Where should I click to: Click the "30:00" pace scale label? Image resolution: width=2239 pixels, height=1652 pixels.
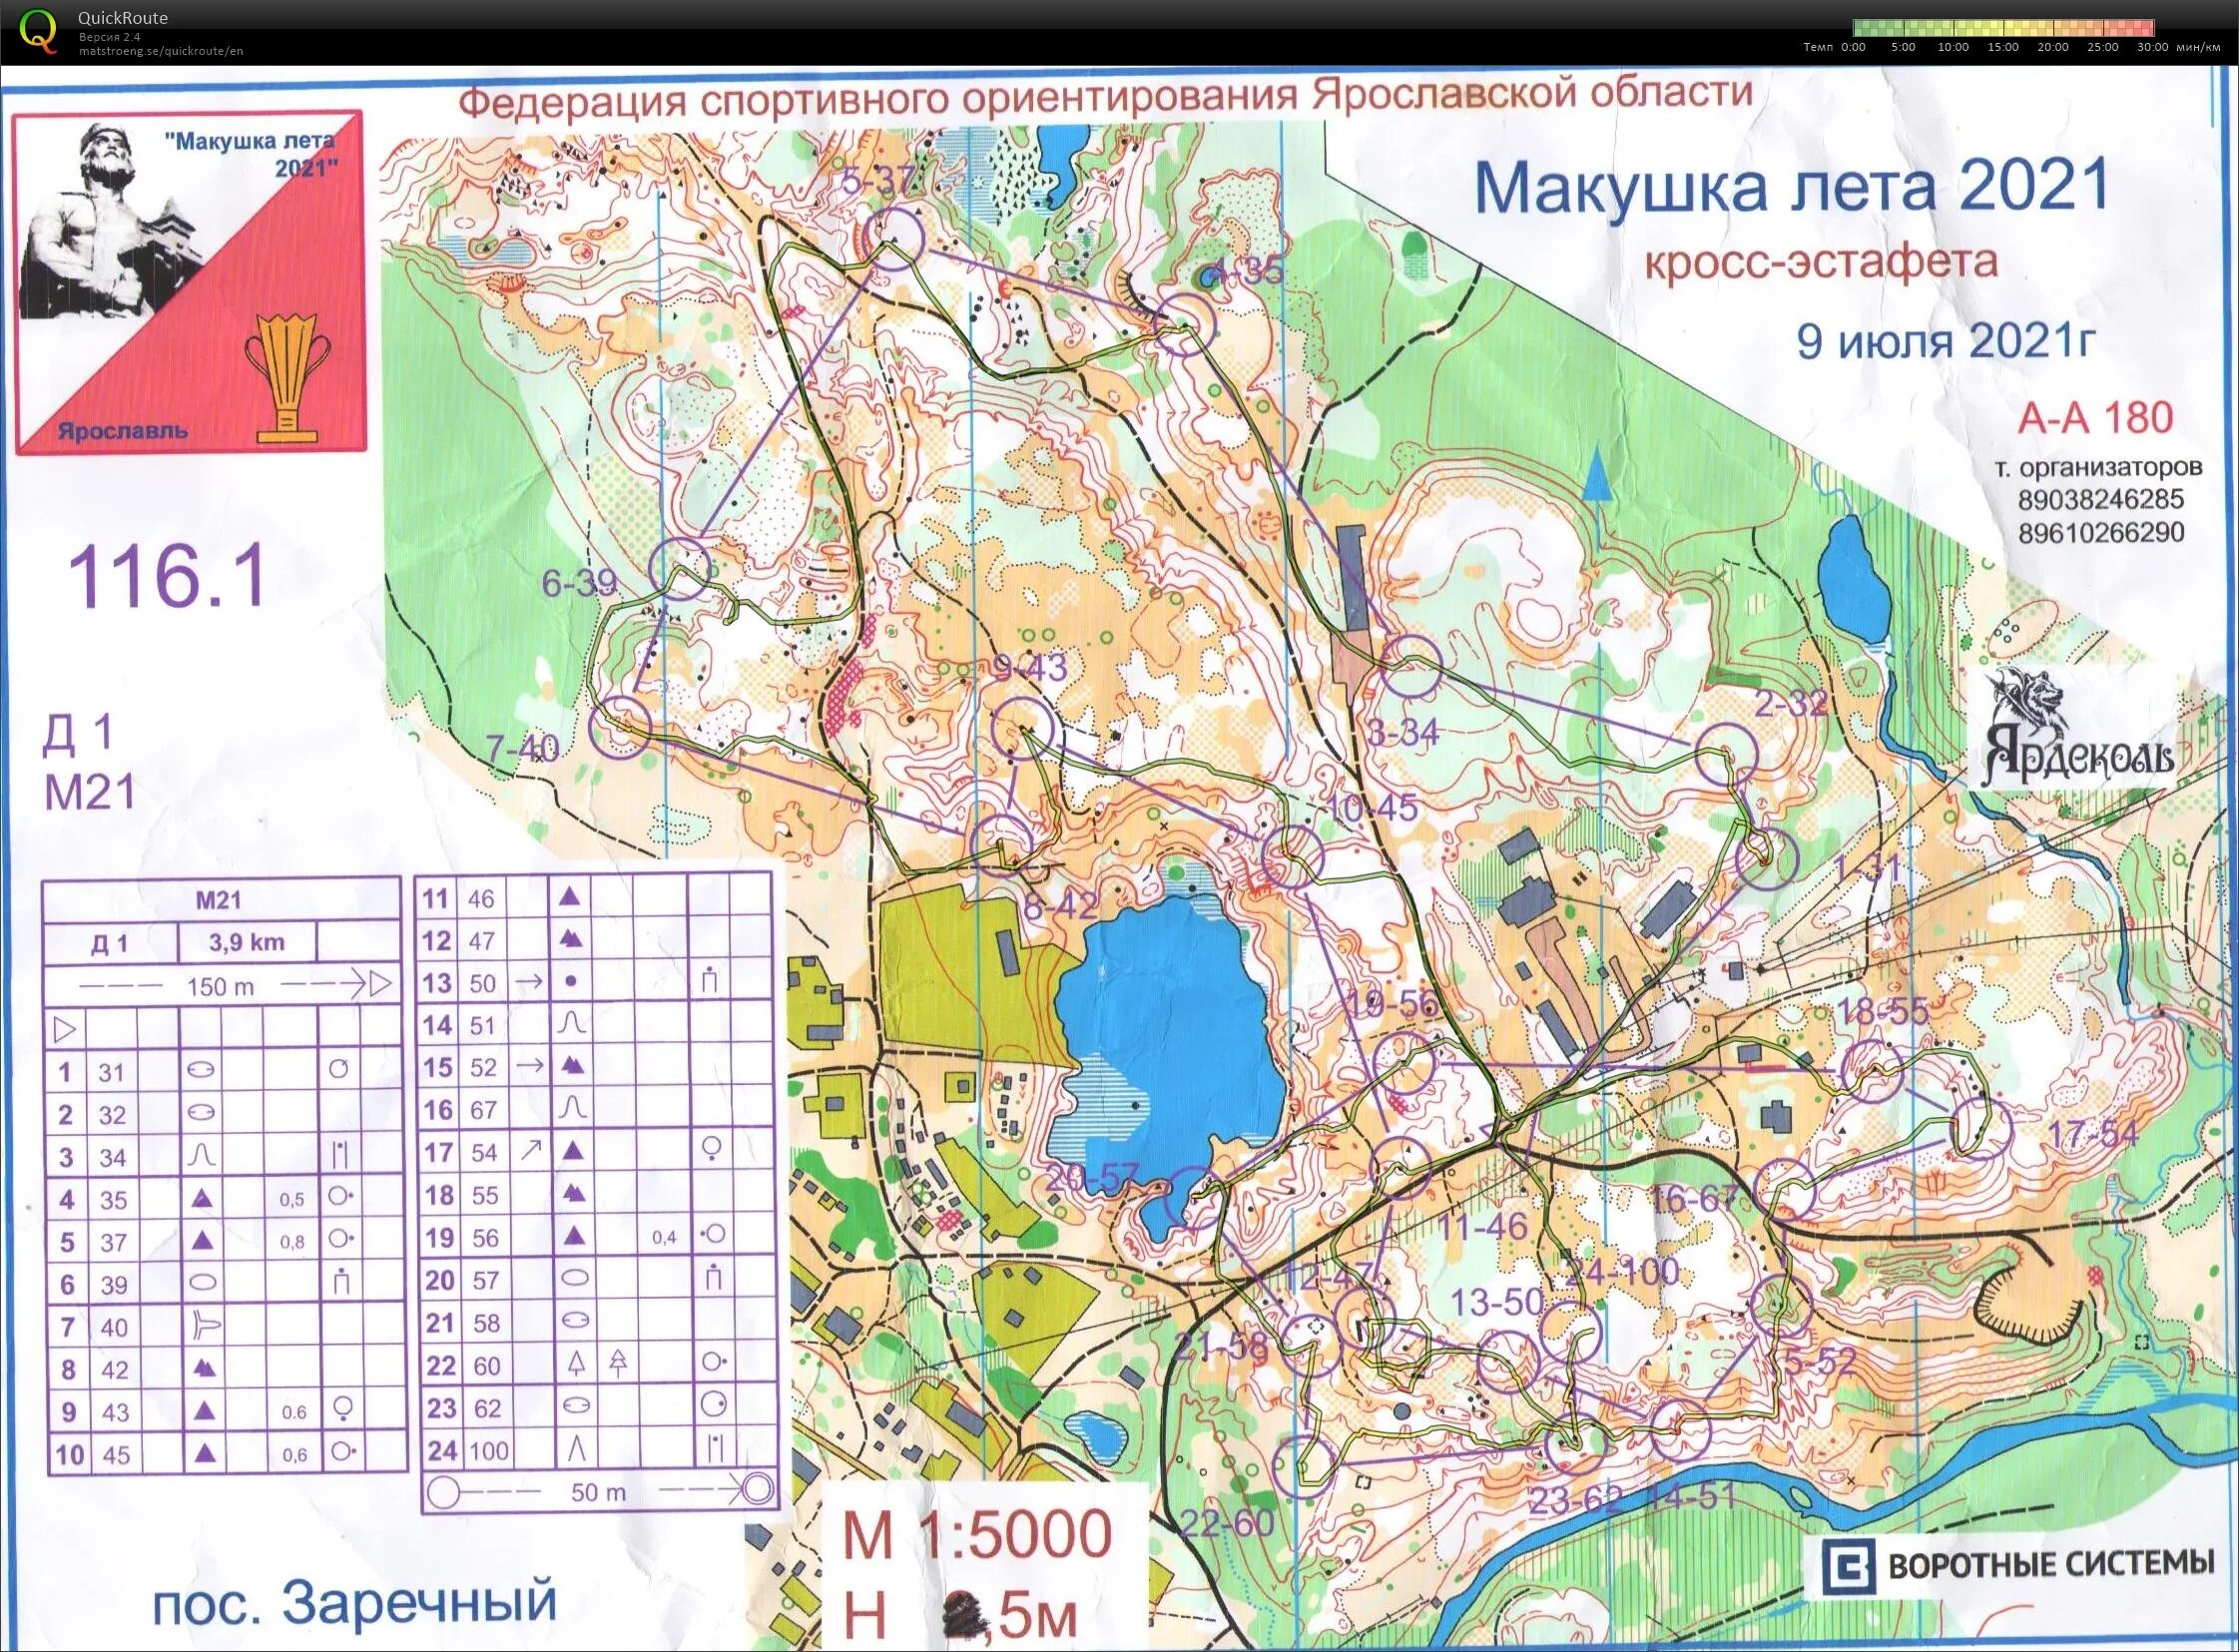click(2152, 47)
